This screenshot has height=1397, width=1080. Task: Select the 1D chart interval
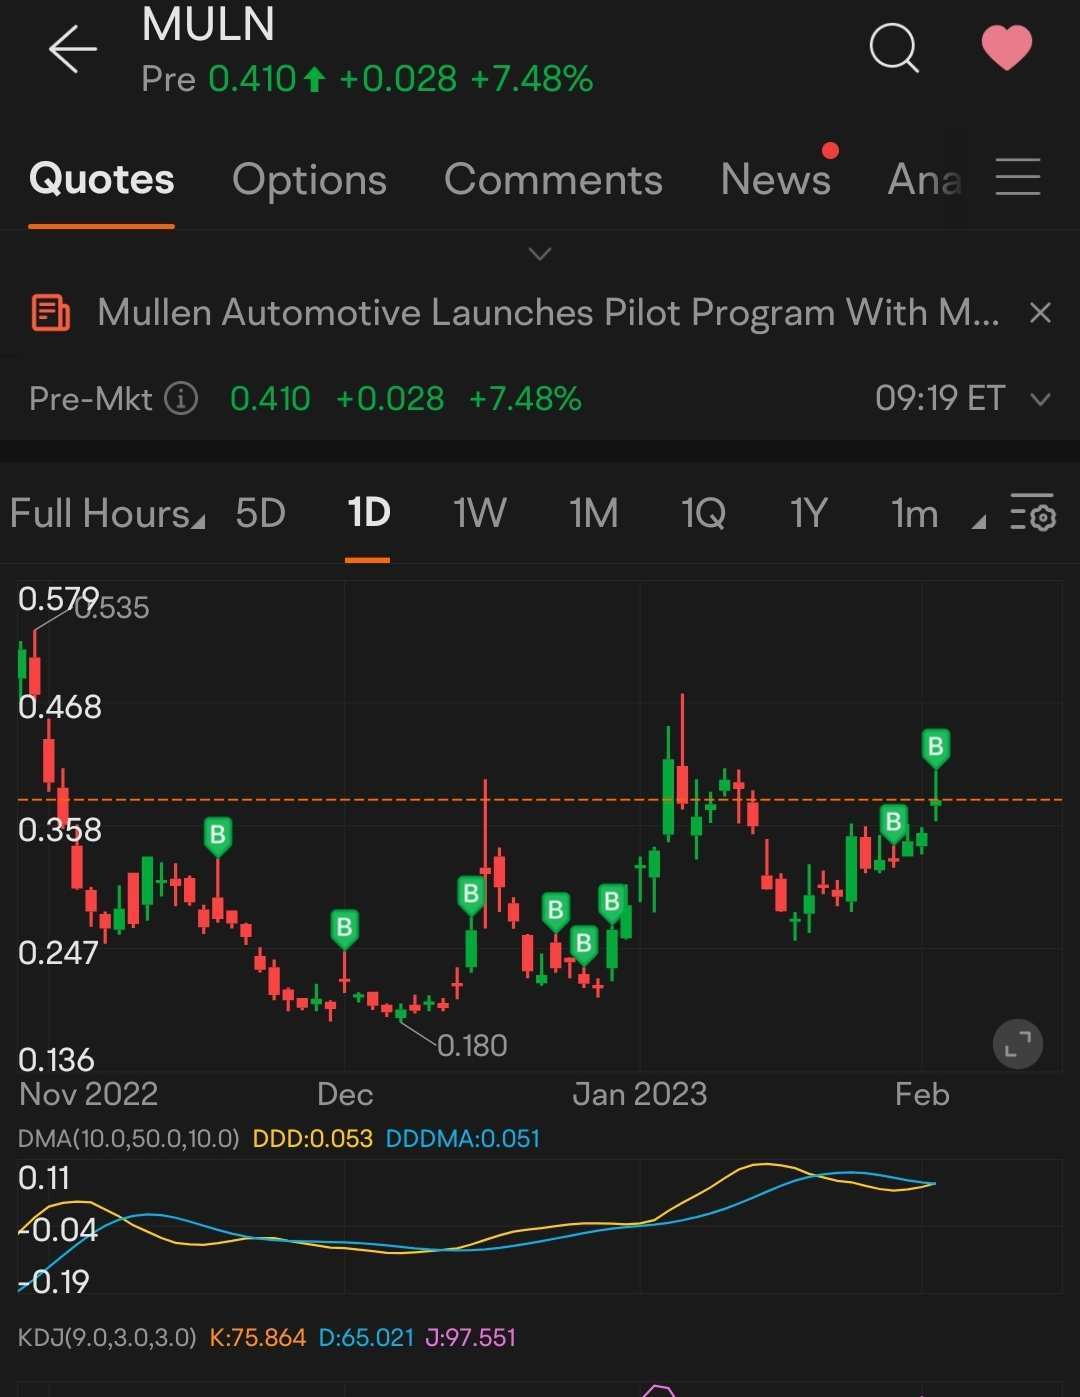[368, 514]
